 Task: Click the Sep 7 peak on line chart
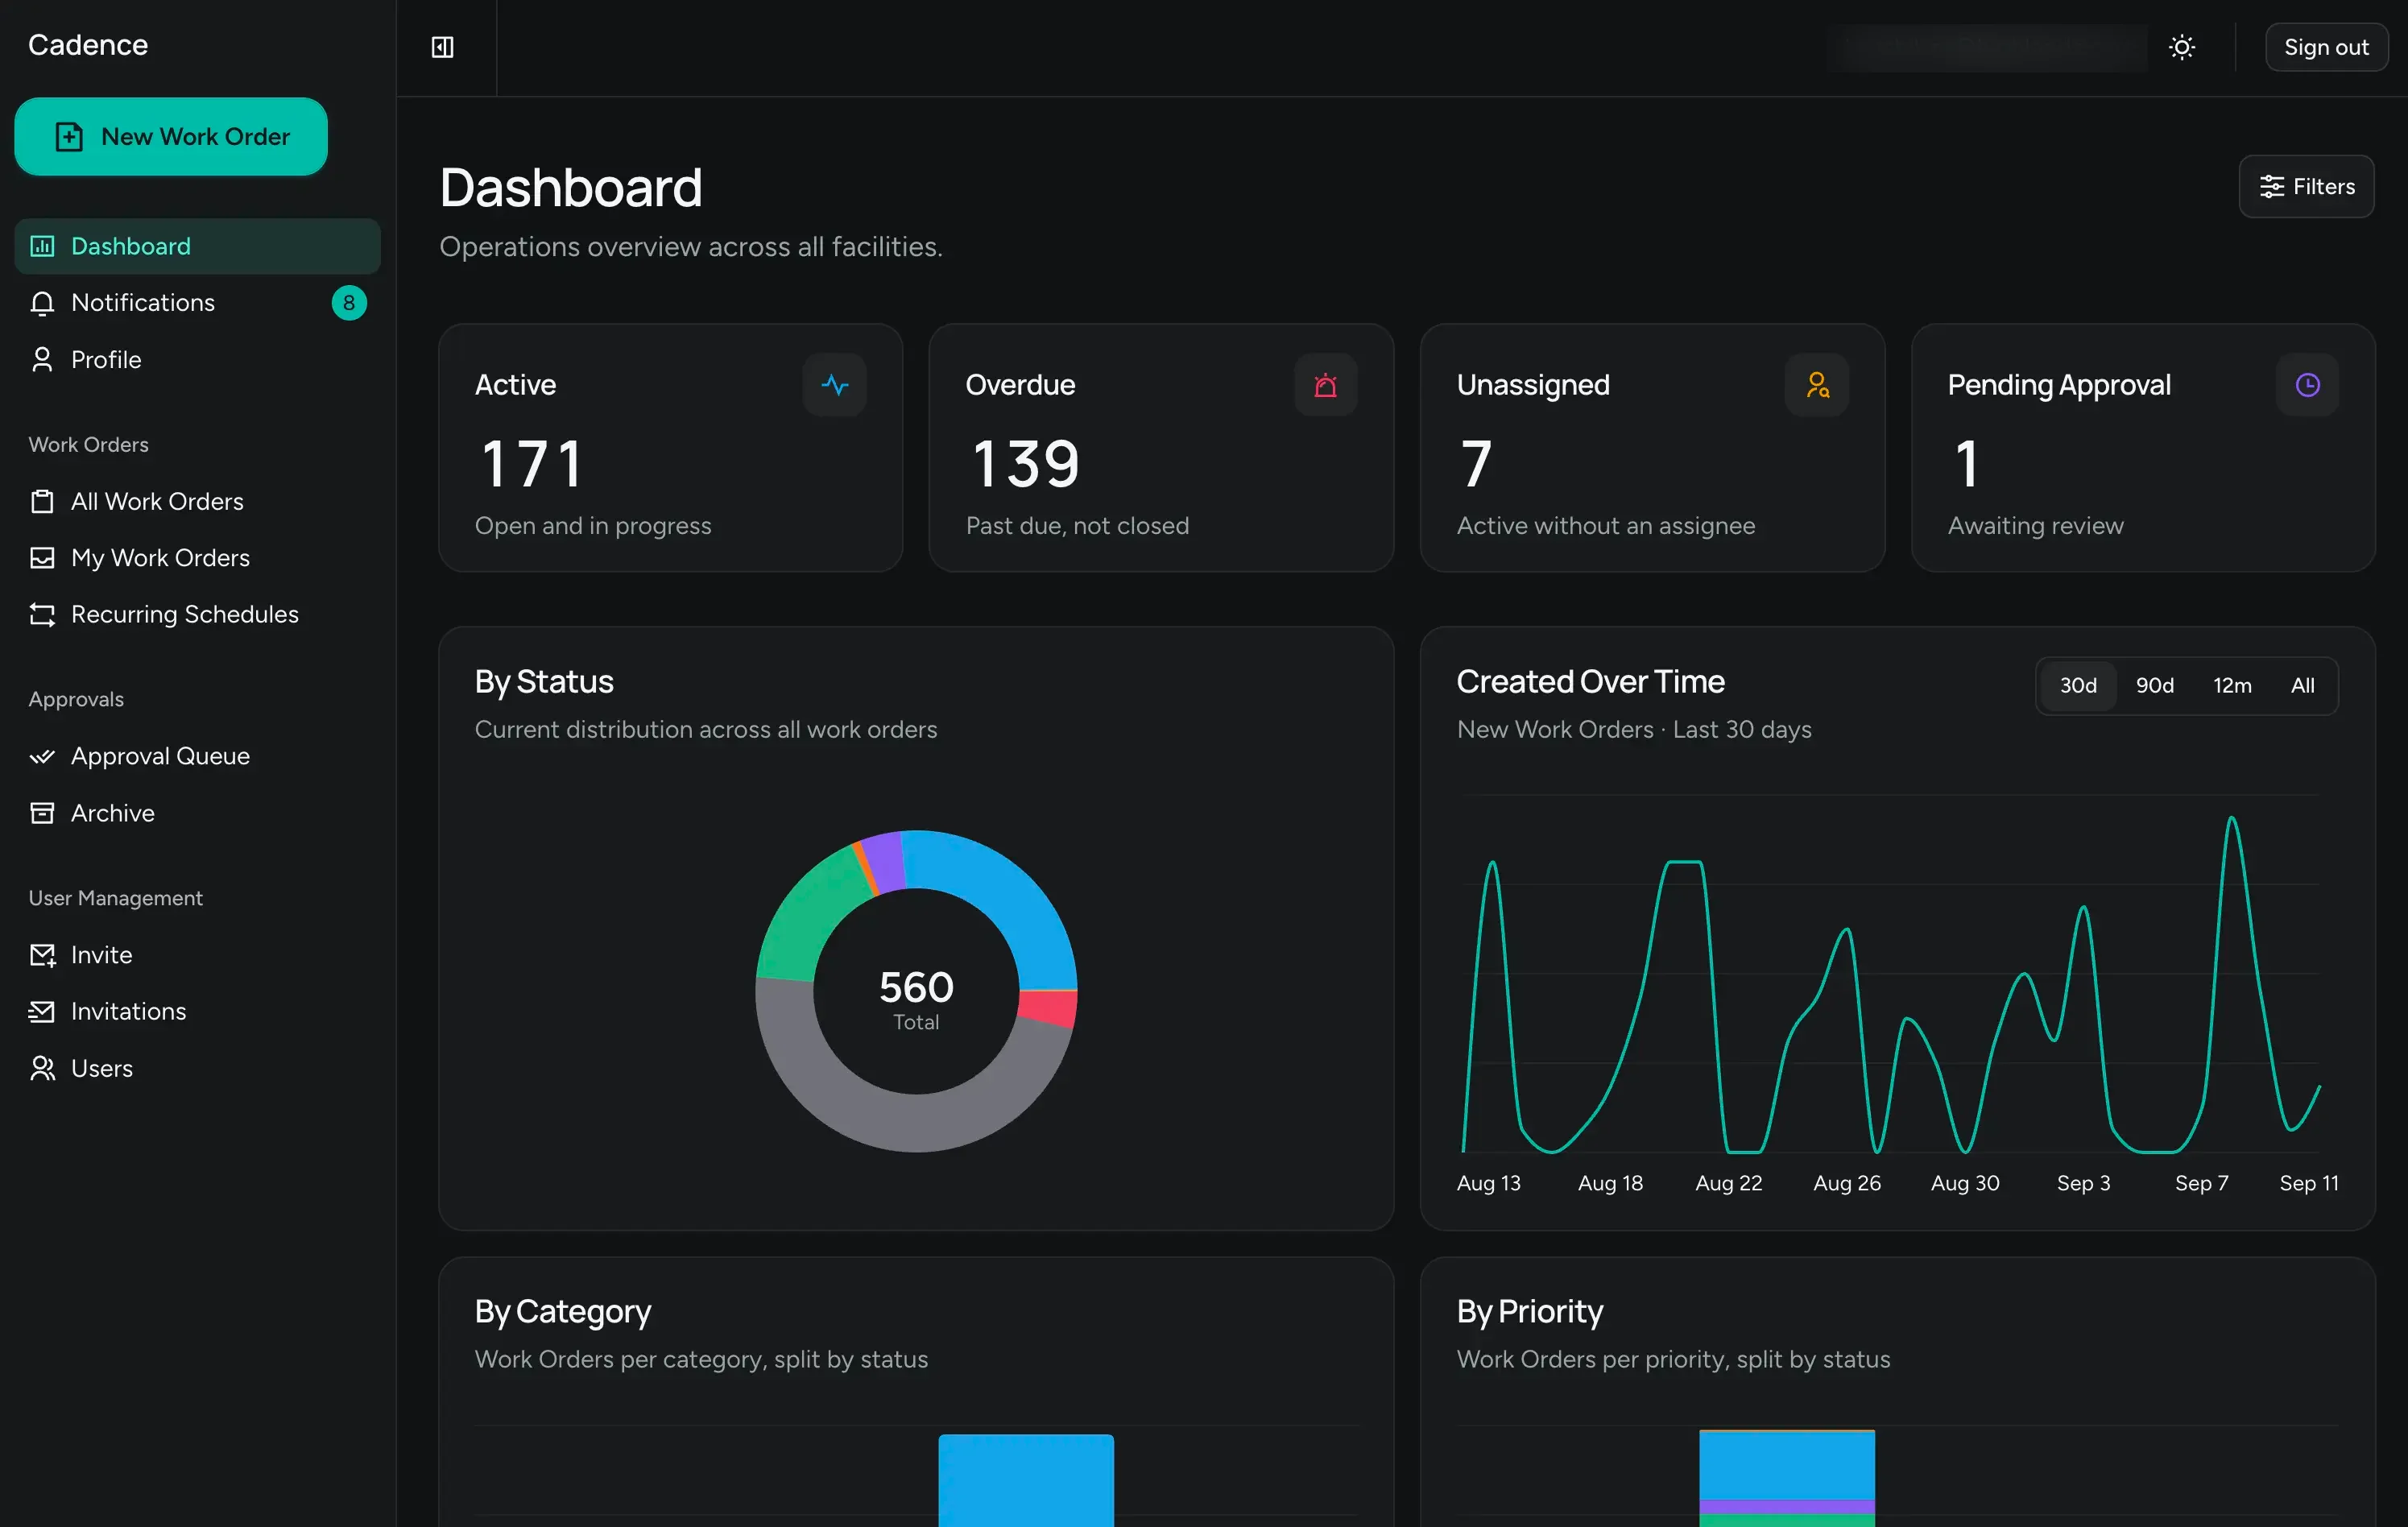pyautogui.click(x=2231, y=820)
